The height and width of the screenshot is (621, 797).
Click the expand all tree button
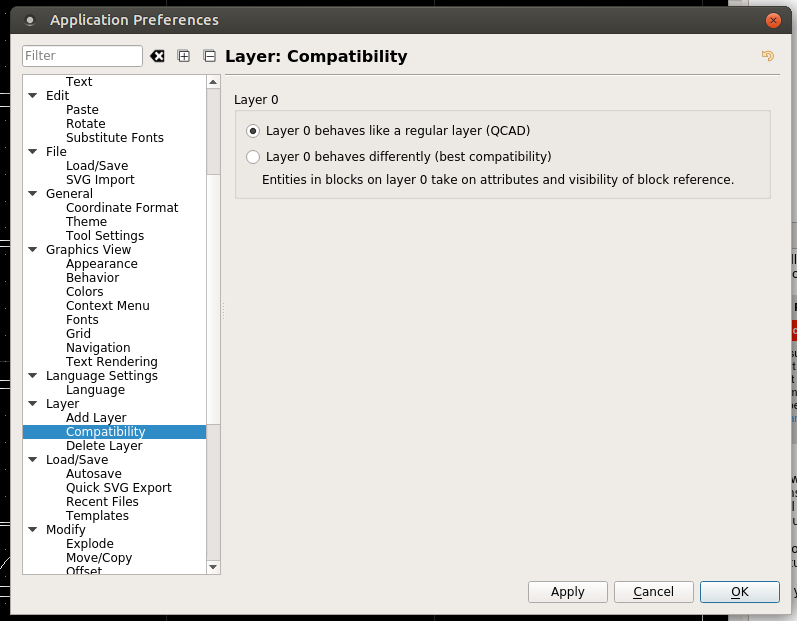pos(184,56)
